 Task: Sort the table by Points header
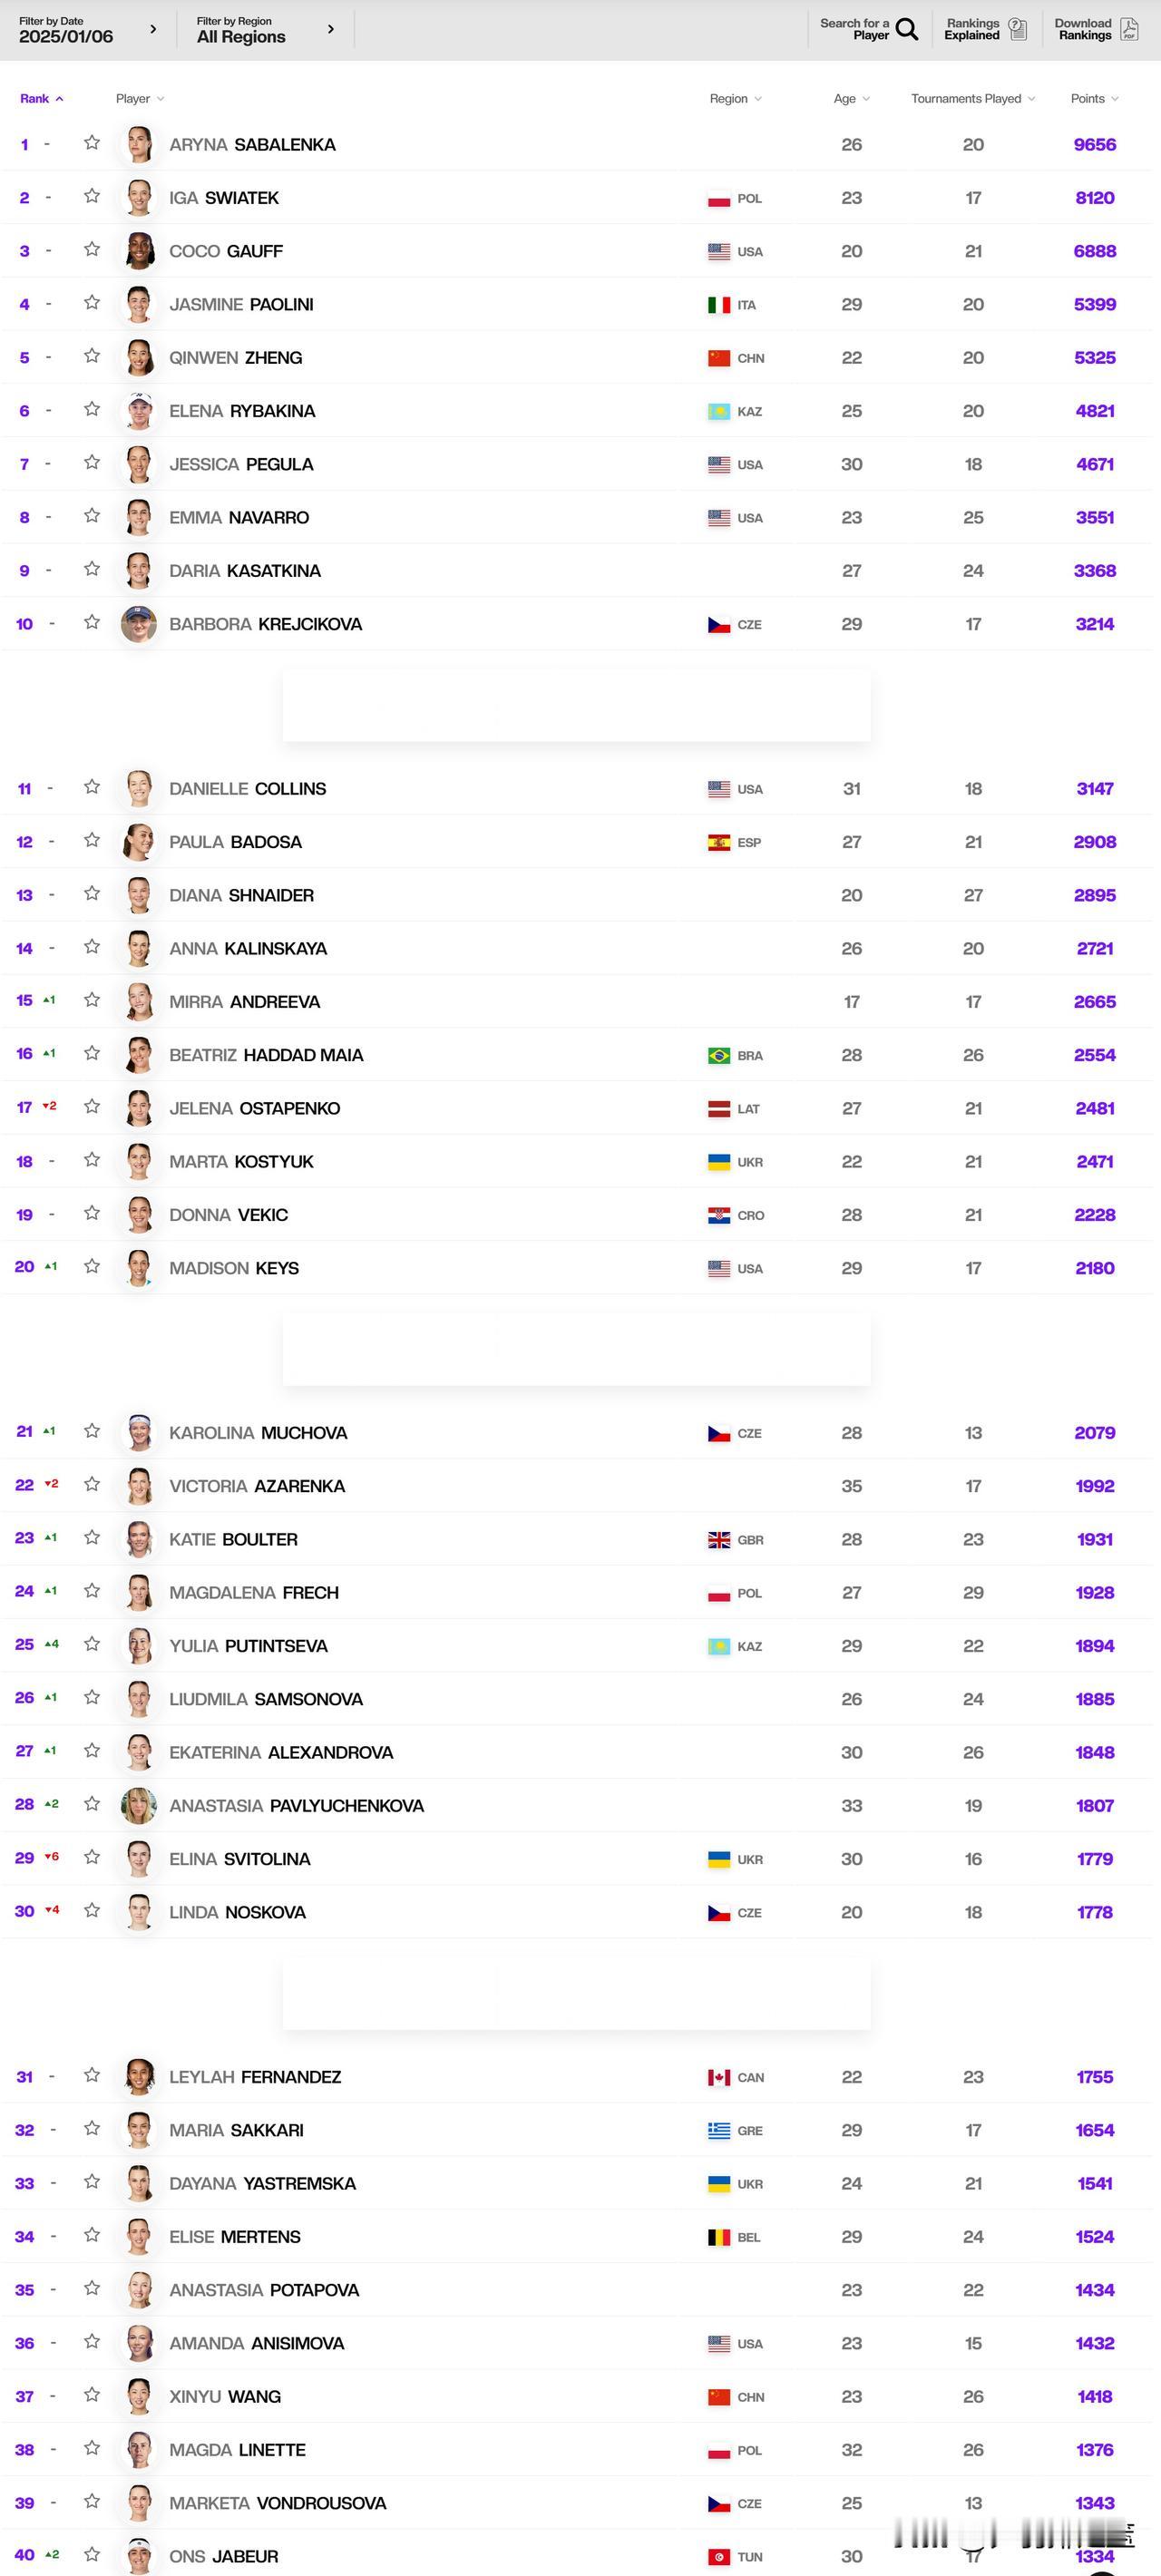[x=1094, y=99]
